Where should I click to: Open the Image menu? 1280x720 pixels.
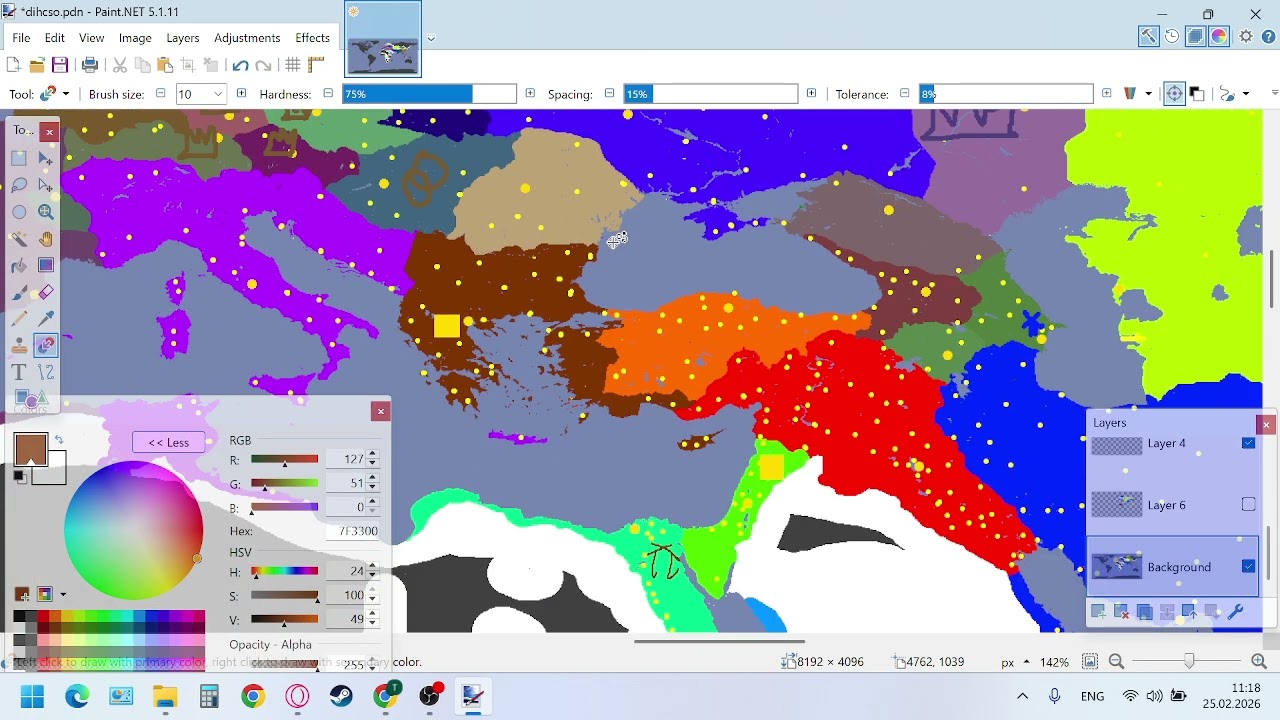[135, 38]
